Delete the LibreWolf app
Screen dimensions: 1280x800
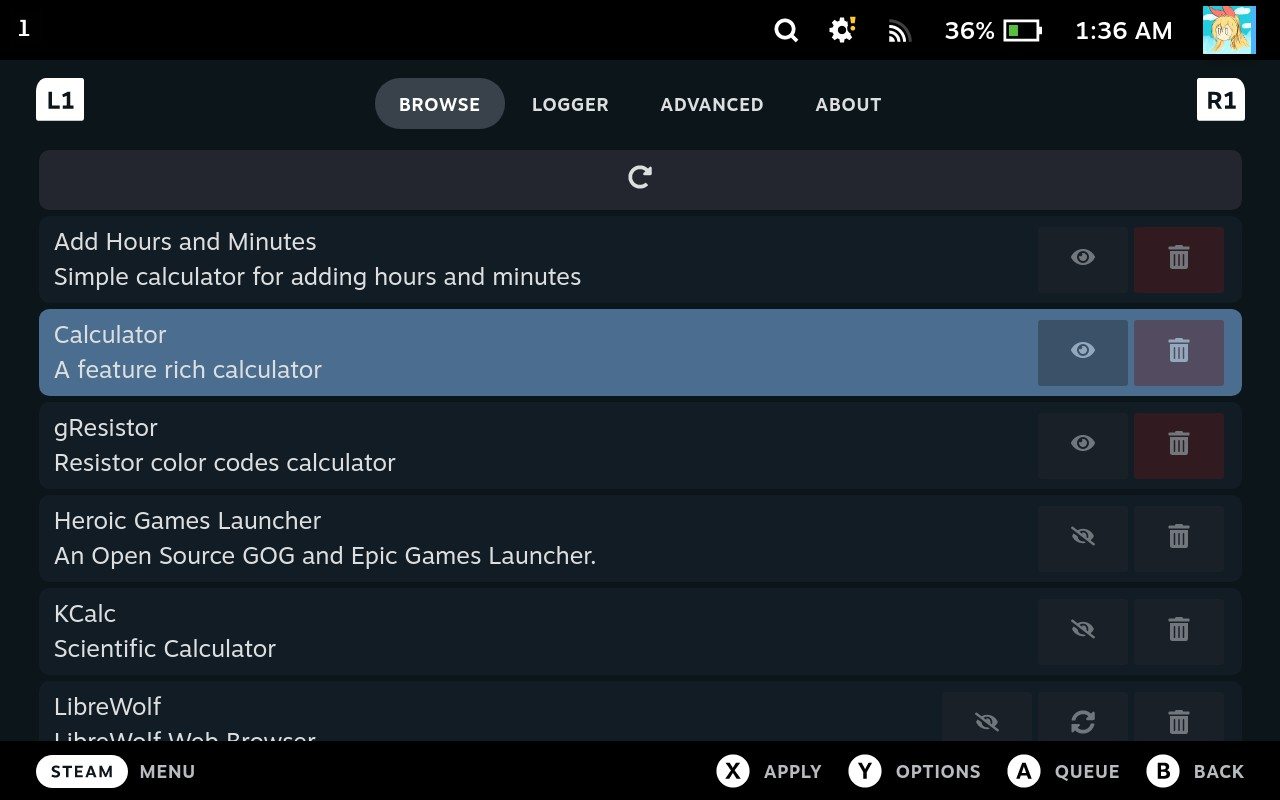(x=1179, y=718)
